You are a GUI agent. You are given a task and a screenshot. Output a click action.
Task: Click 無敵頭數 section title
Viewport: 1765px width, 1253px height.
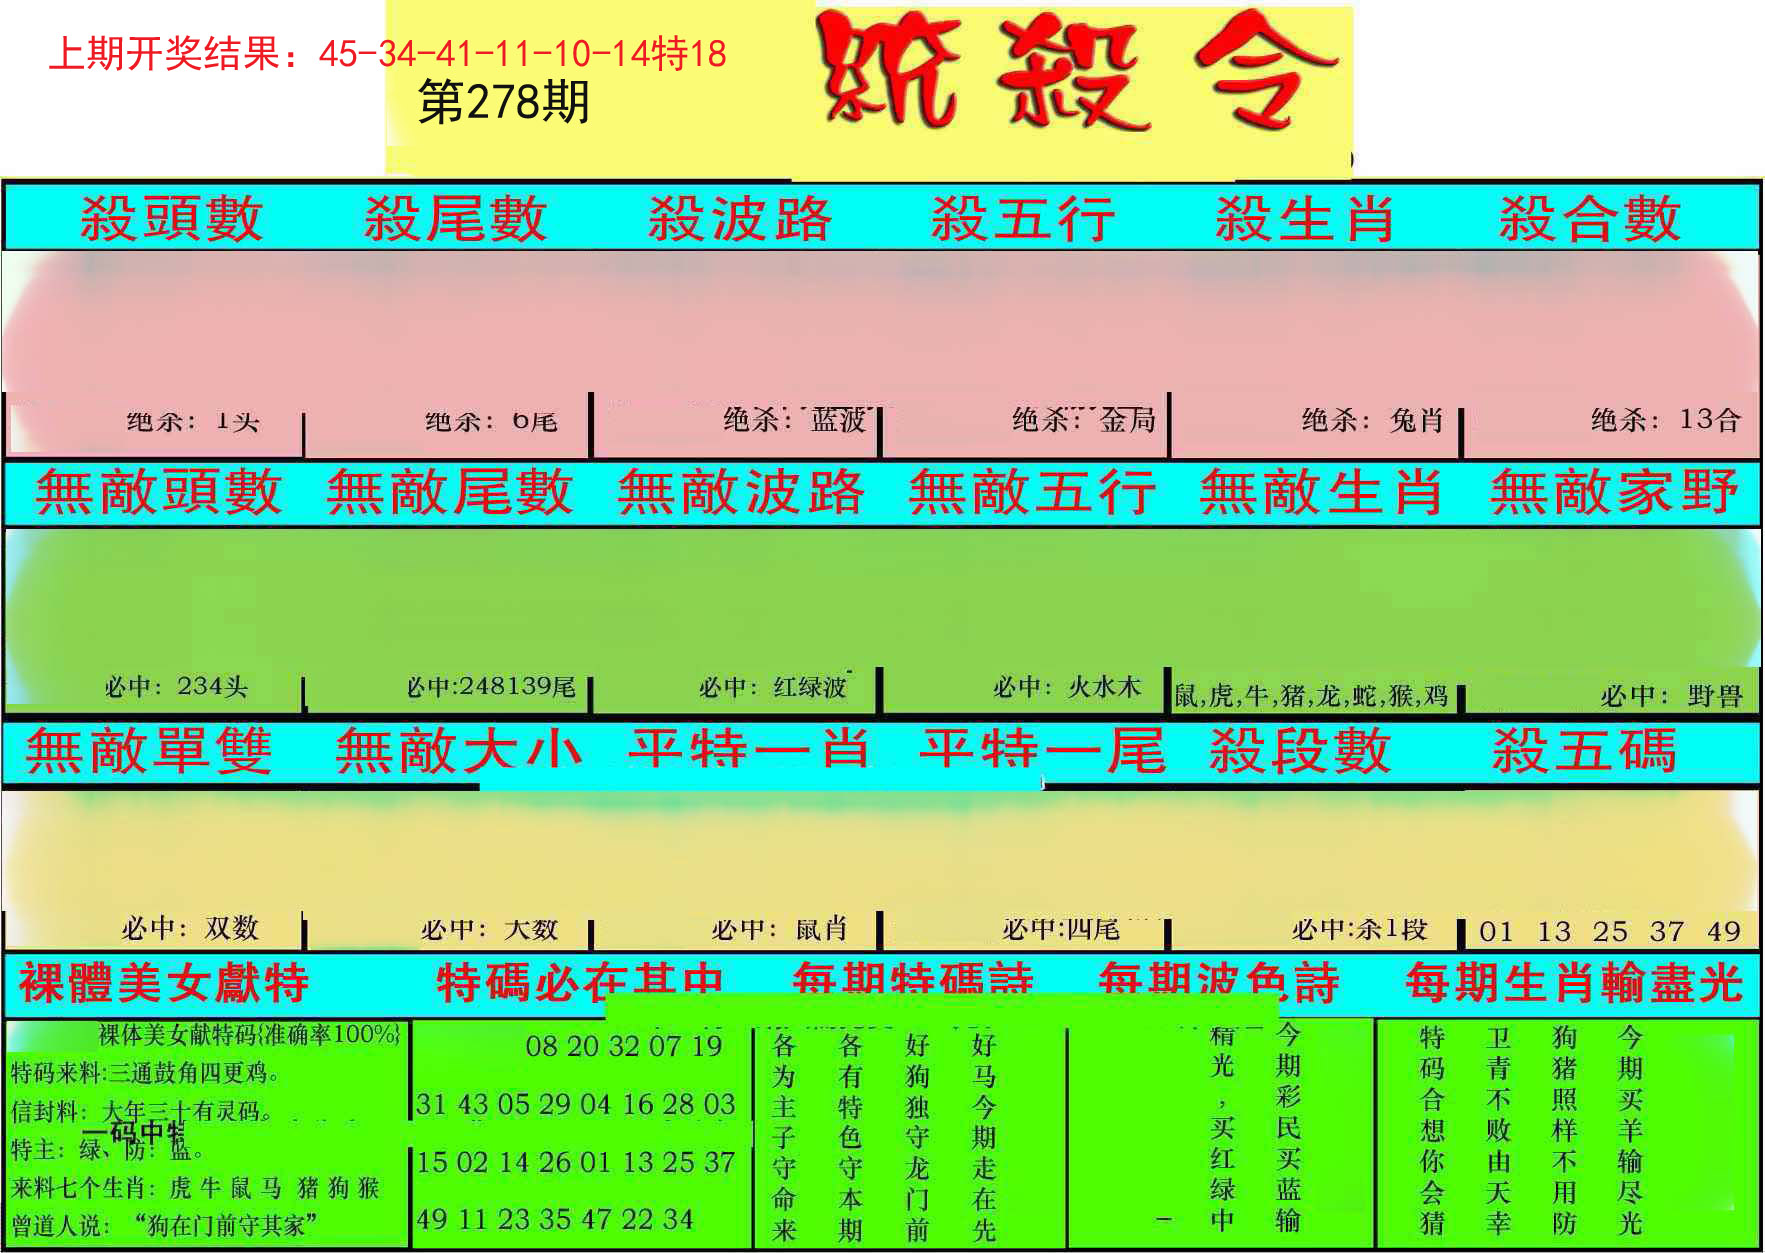click(x=159, y=492)
